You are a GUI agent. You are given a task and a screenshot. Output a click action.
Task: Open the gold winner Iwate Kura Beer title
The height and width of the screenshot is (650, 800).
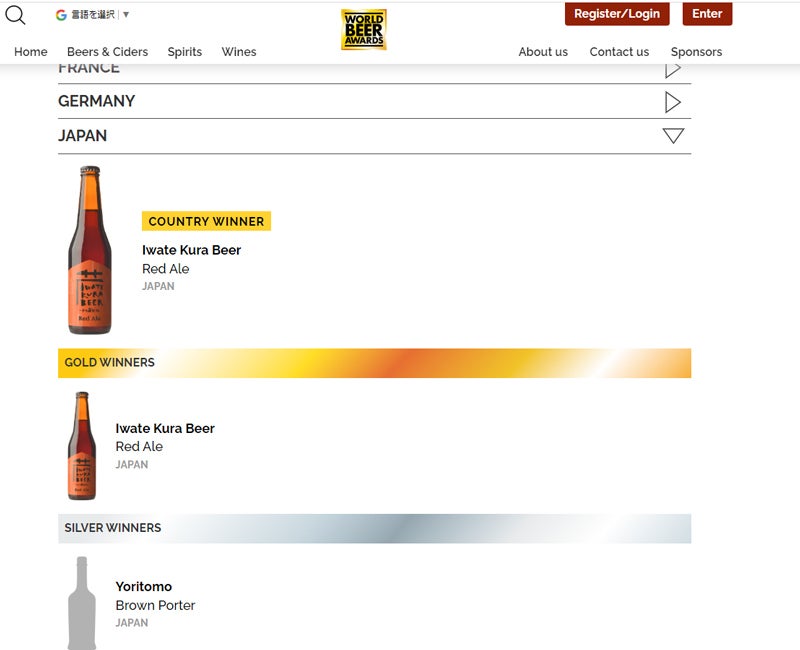tap(165, 428)
